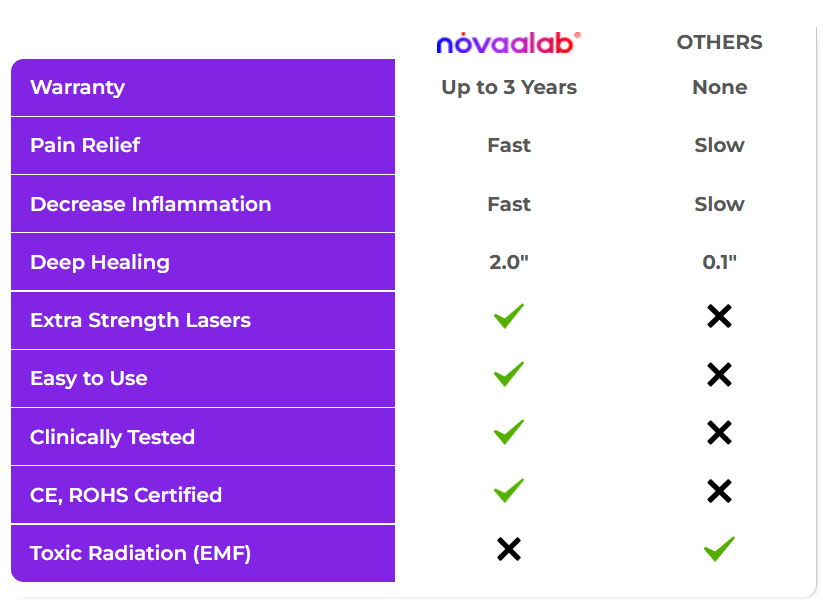Click green checkmark for Extra Strength Lasers
This screenshot has width=823, height=604.
tap(509, 316)
